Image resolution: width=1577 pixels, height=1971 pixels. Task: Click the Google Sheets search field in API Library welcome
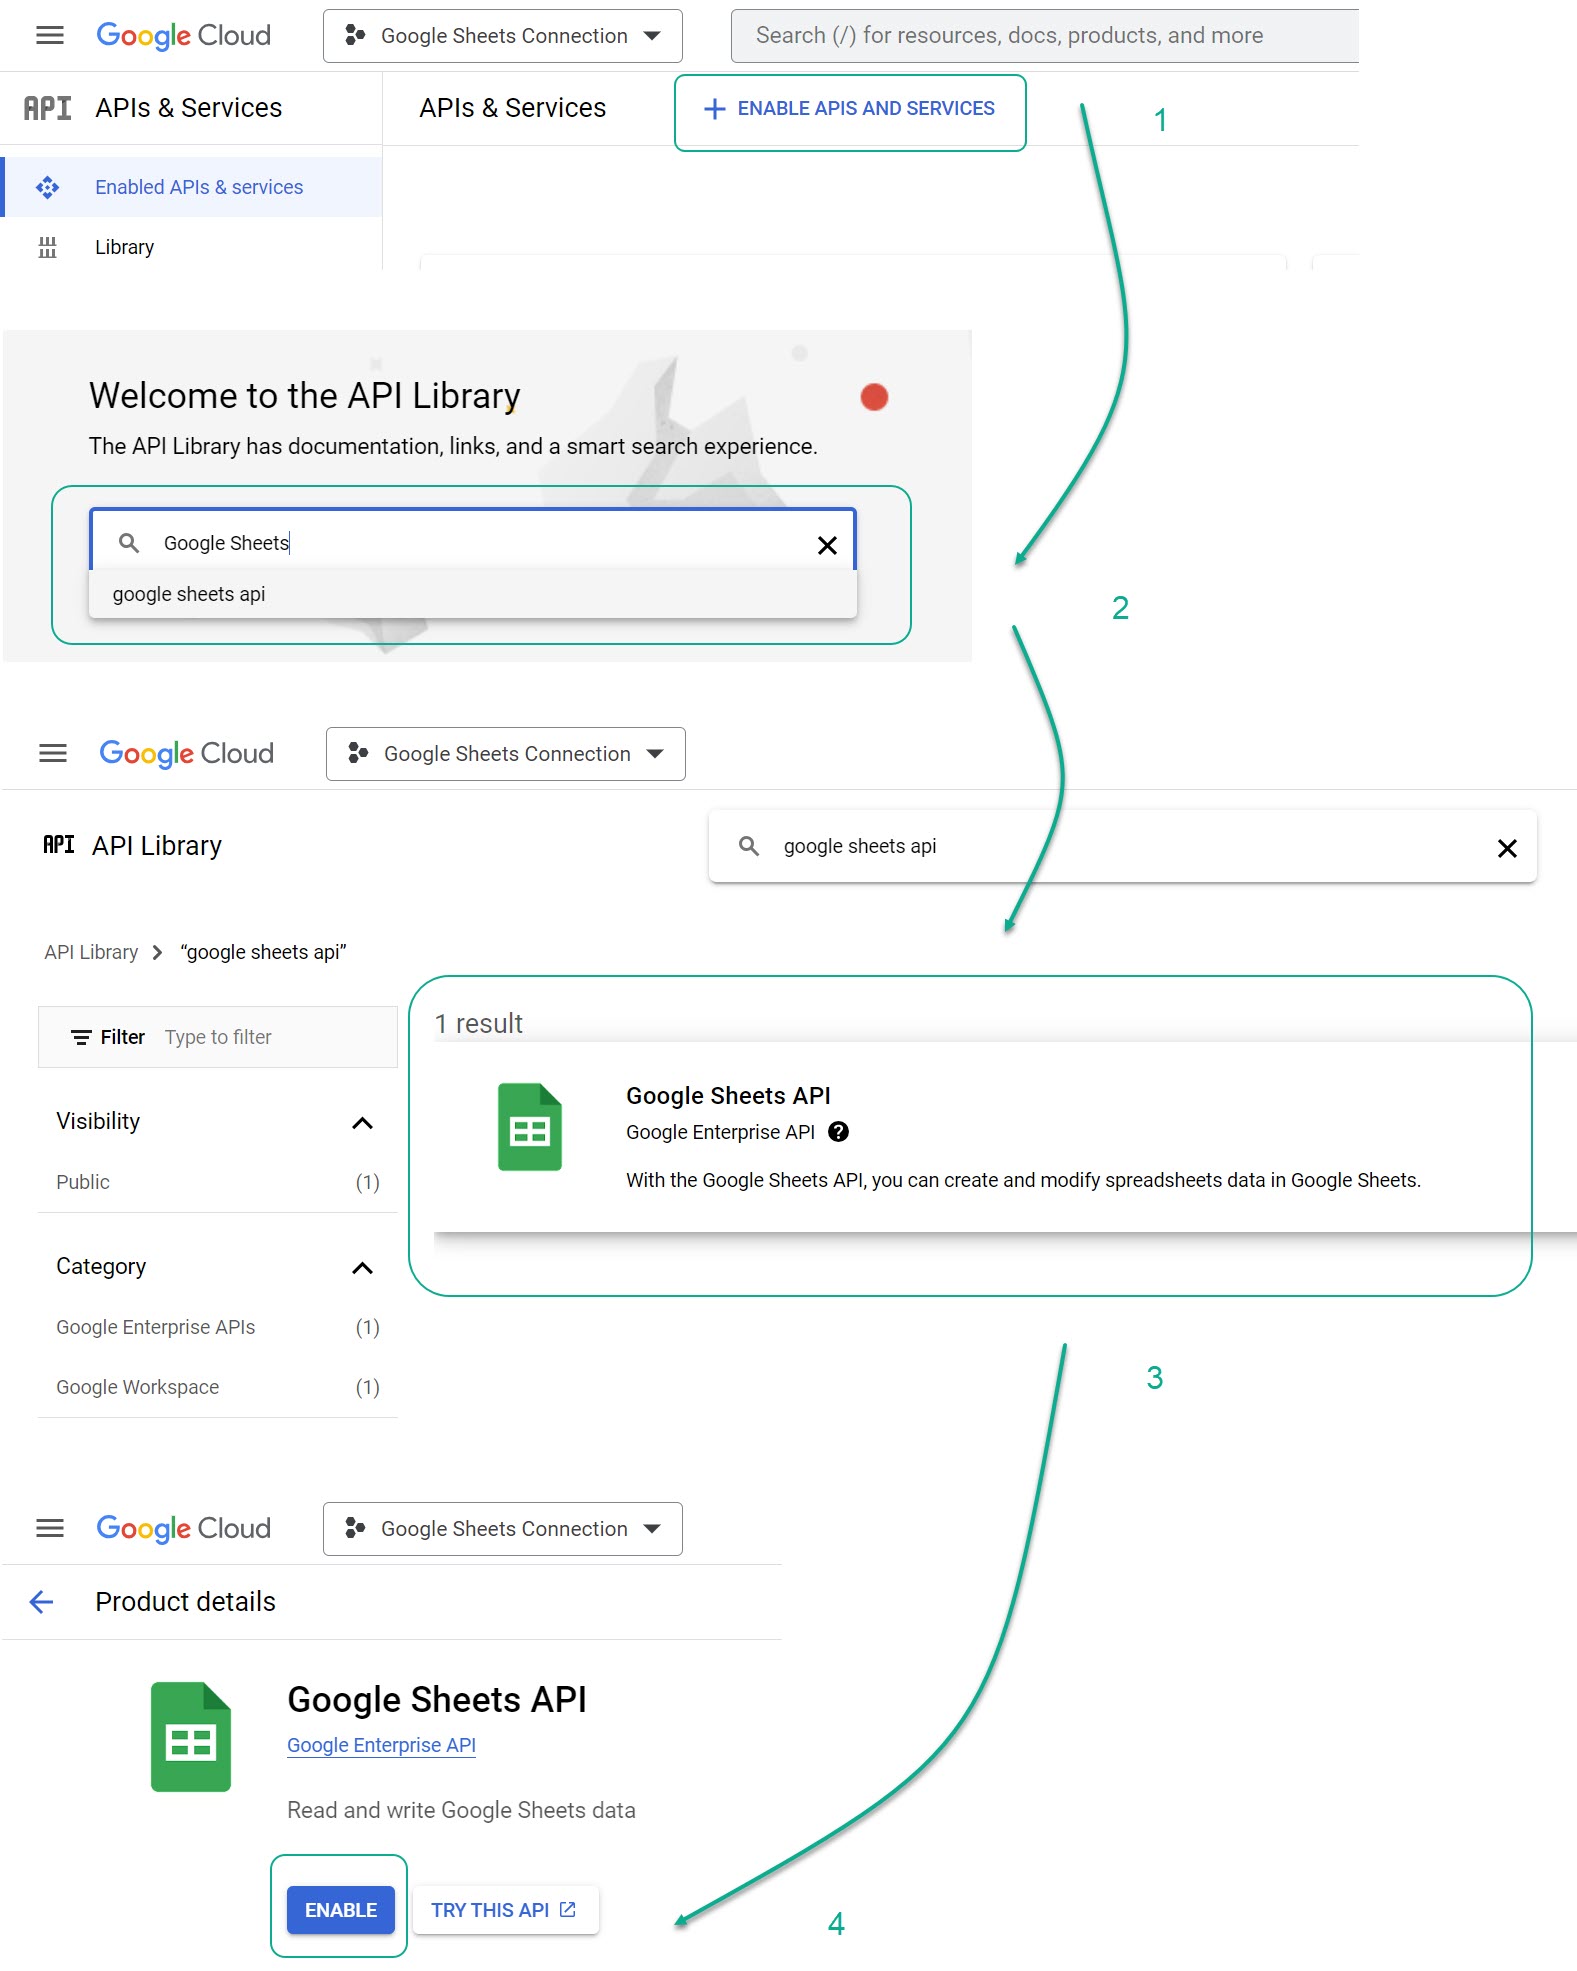coord(473,543)
